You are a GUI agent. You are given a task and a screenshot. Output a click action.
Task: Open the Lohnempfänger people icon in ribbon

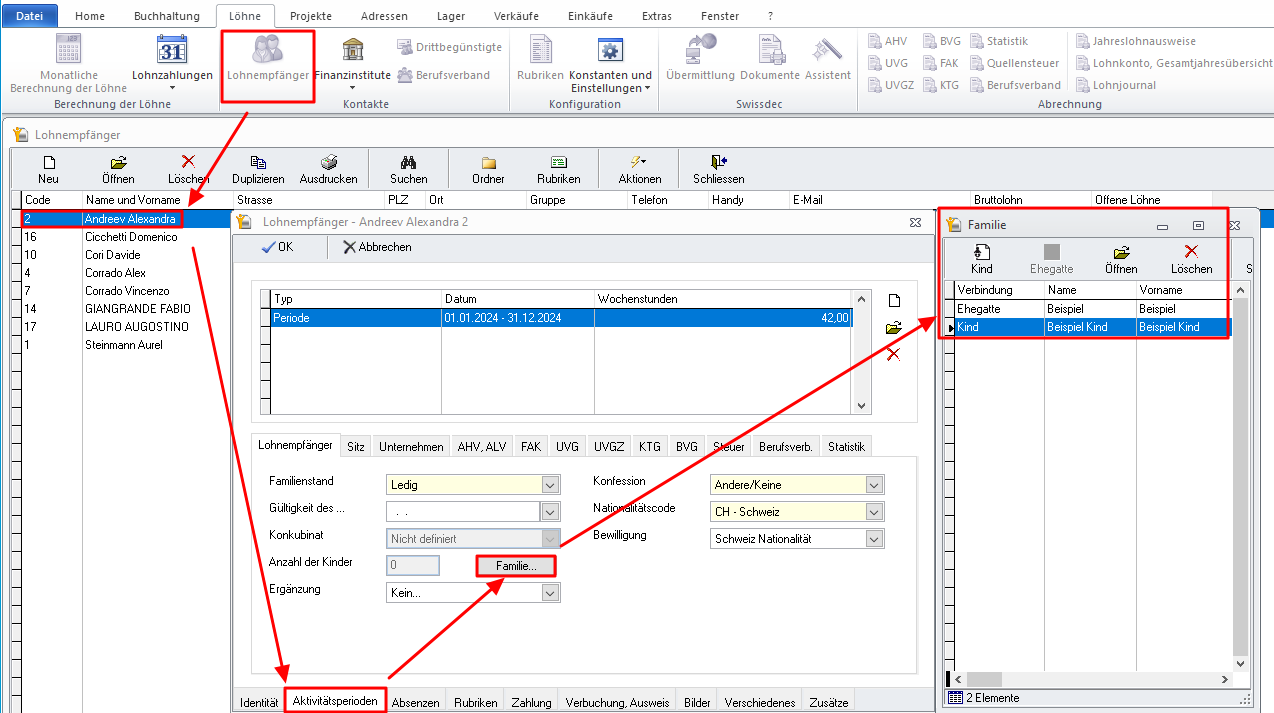[268, 49]
